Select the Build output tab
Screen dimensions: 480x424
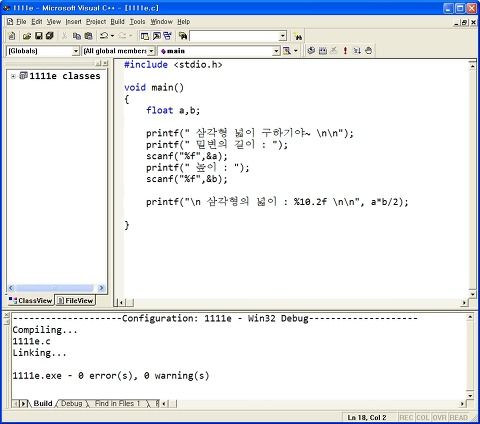(43, 403)
